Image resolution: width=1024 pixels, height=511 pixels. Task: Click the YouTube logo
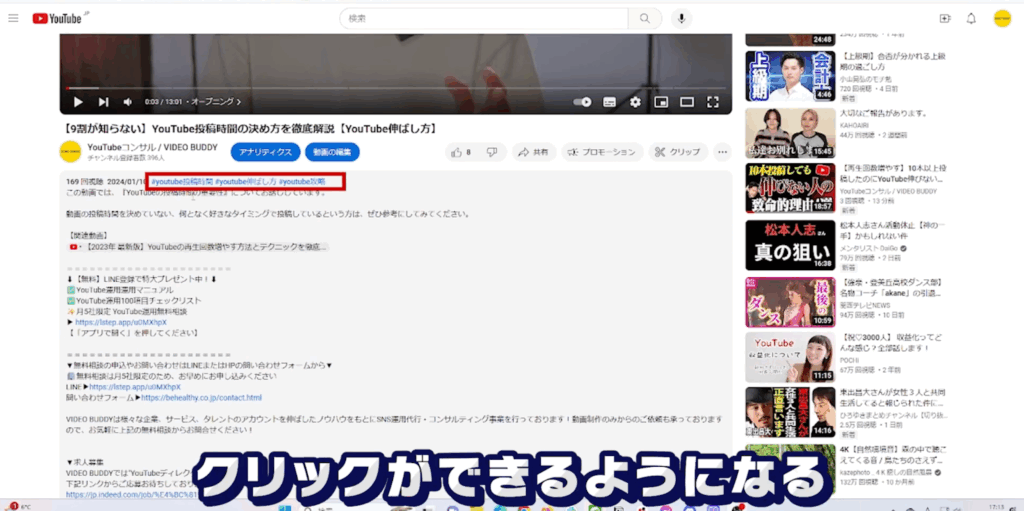pos(59,19)
